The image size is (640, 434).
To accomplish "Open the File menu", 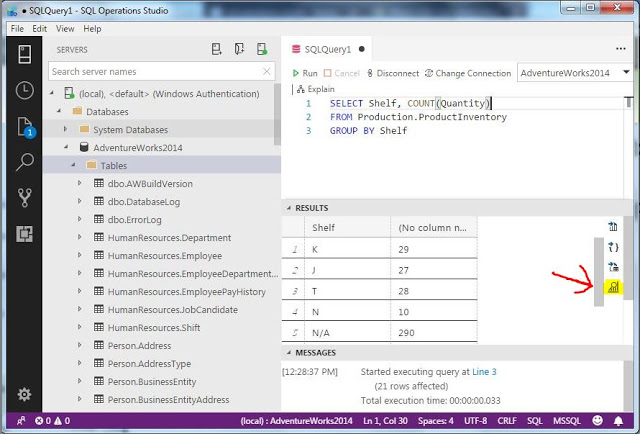I will click(x=17, y=29).
